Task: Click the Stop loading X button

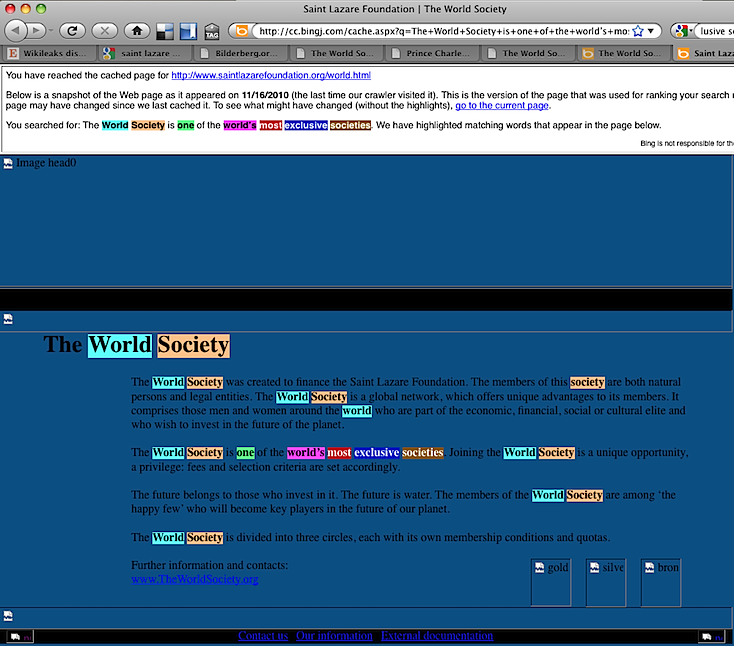Action: 104,31
